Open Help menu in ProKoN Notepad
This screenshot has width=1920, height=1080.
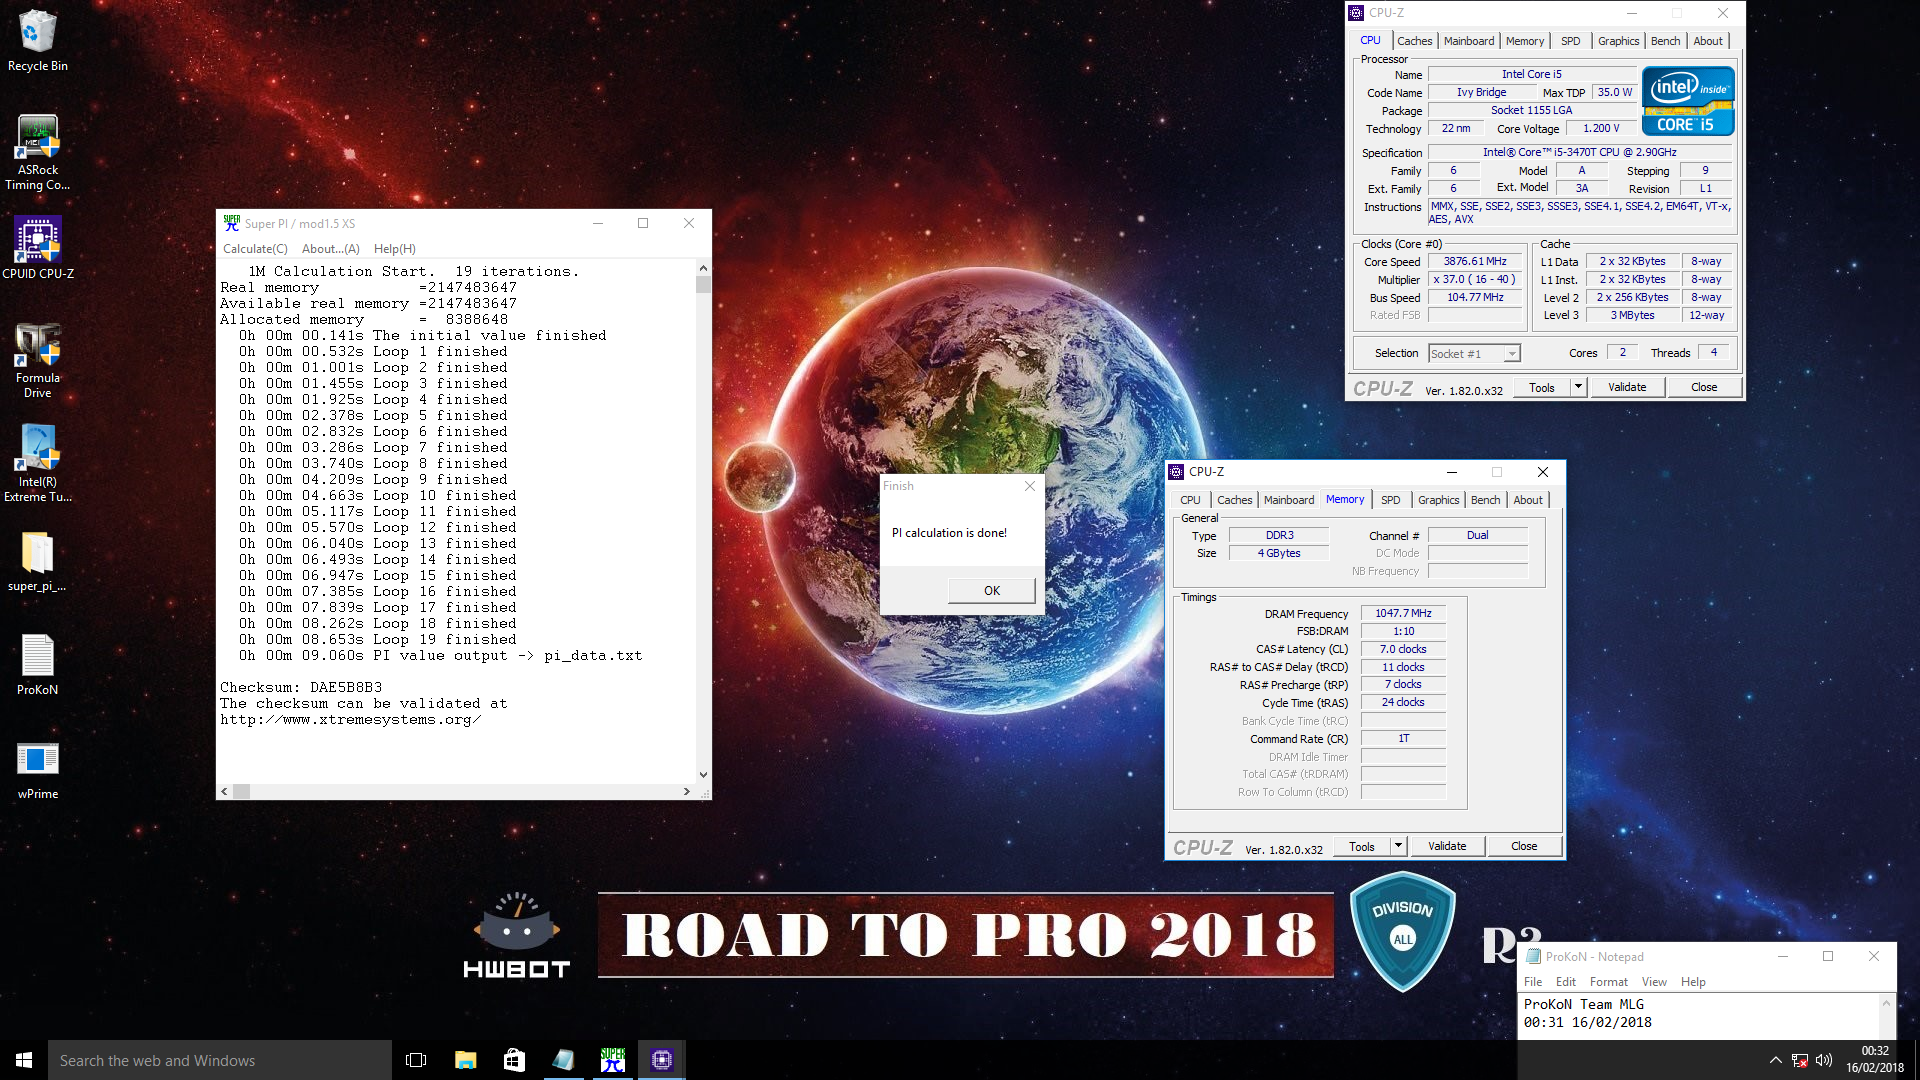[1693, 982]
